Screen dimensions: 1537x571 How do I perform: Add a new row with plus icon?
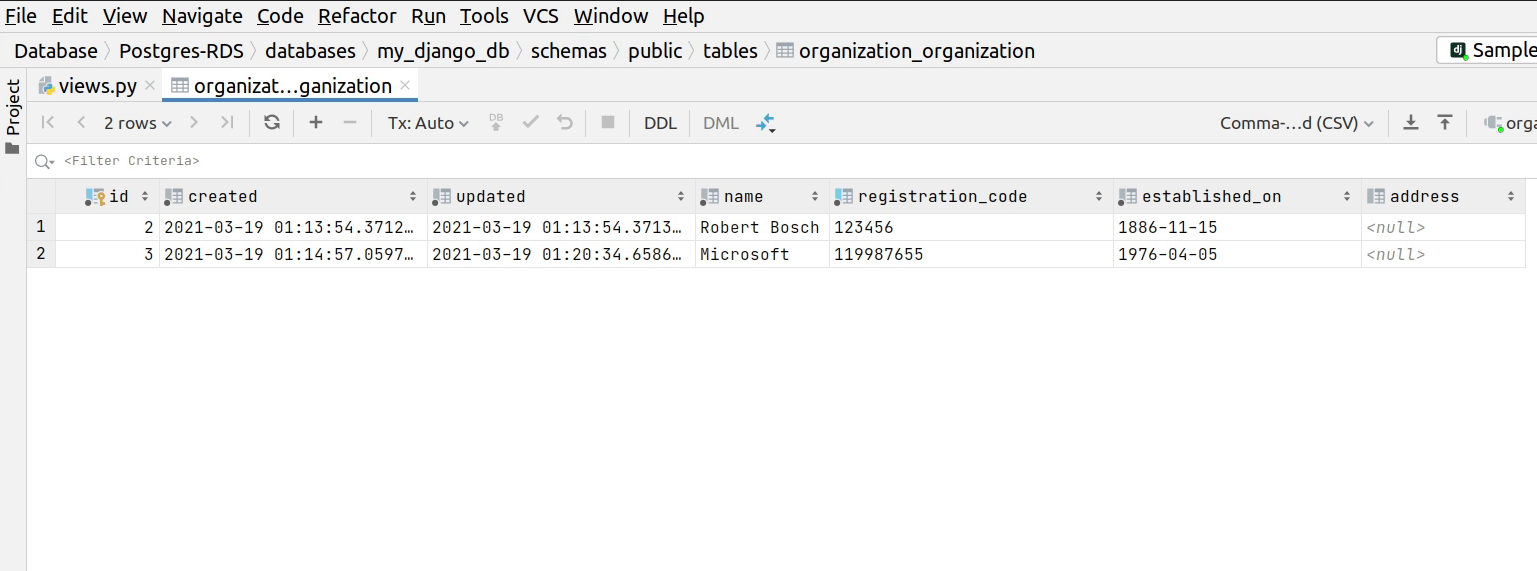click(x=316, y=123)
